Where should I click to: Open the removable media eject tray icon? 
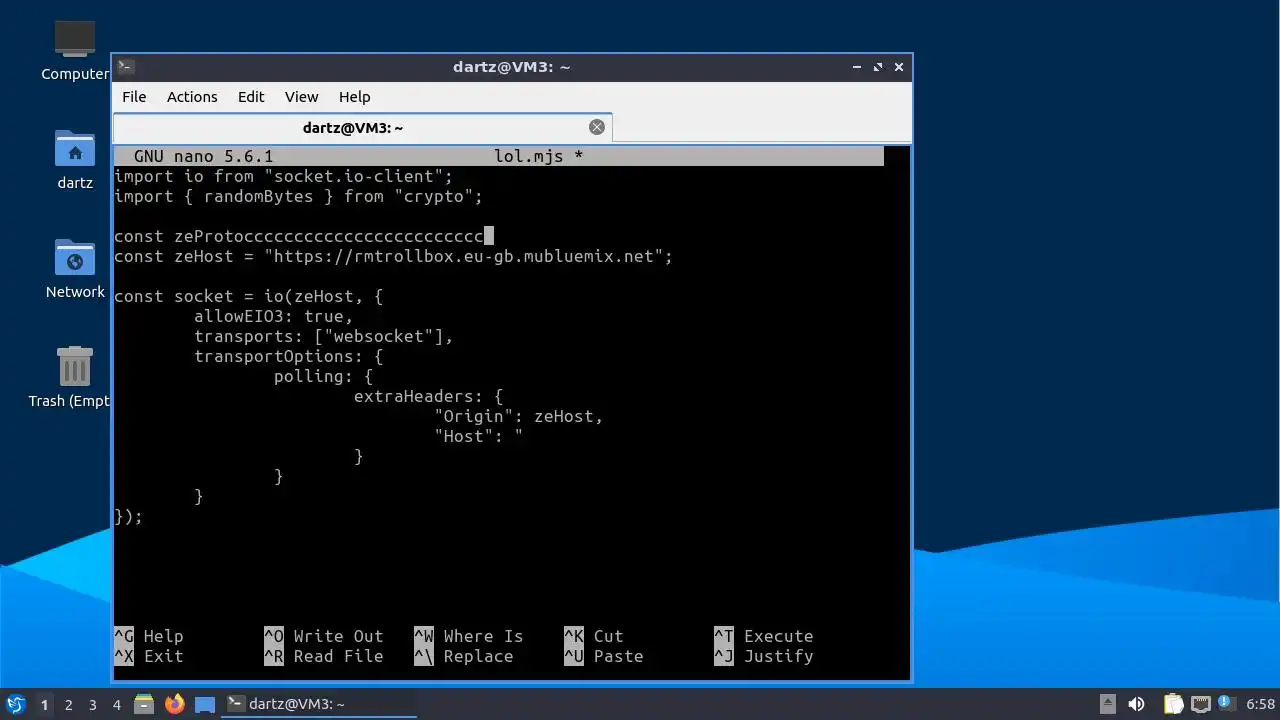1108,704
